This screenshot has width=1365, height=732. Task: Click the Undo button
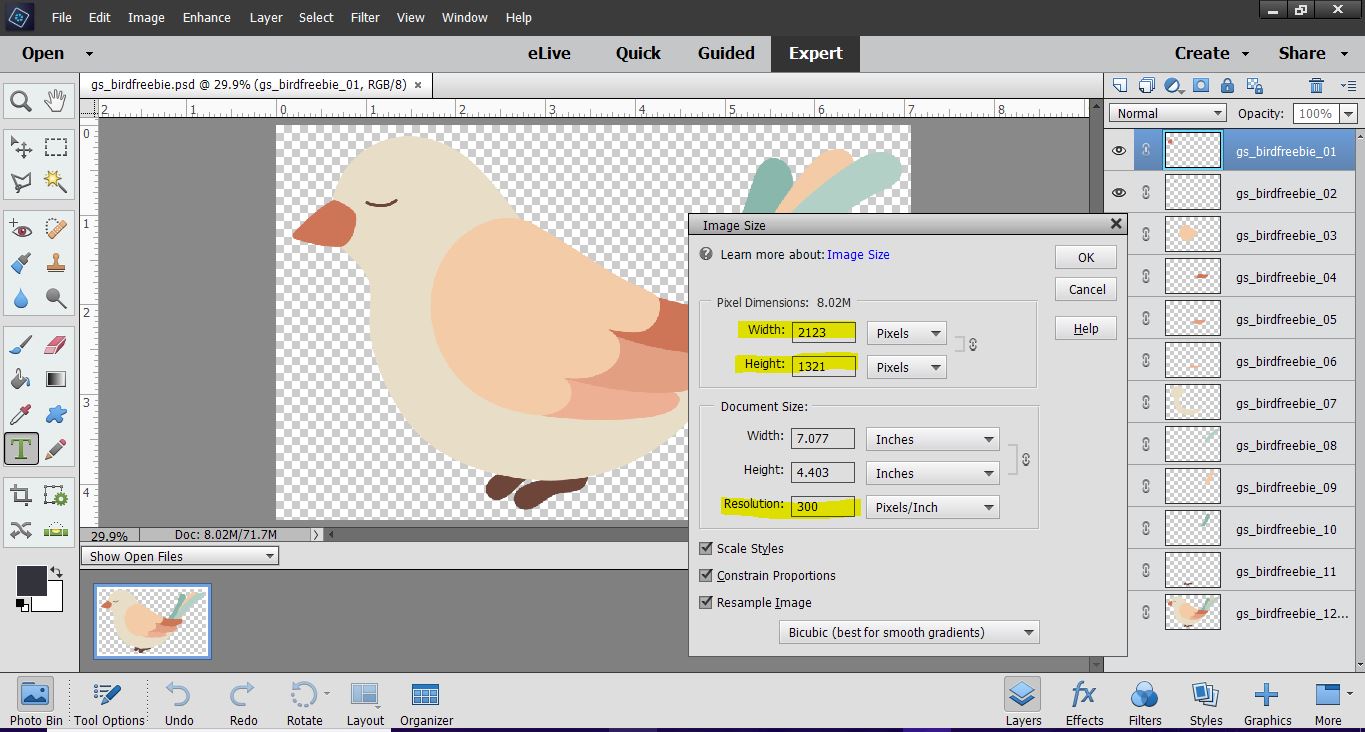click(x=179, y=703)
